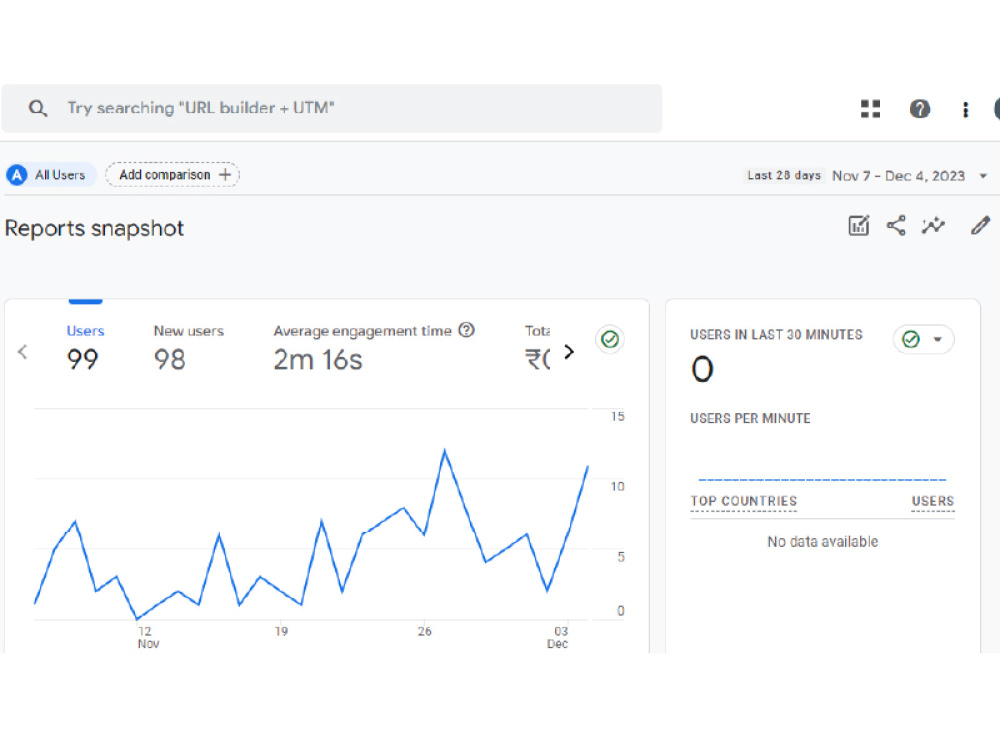
Task: Select the Users metric tab
Action: coord(85,348)
